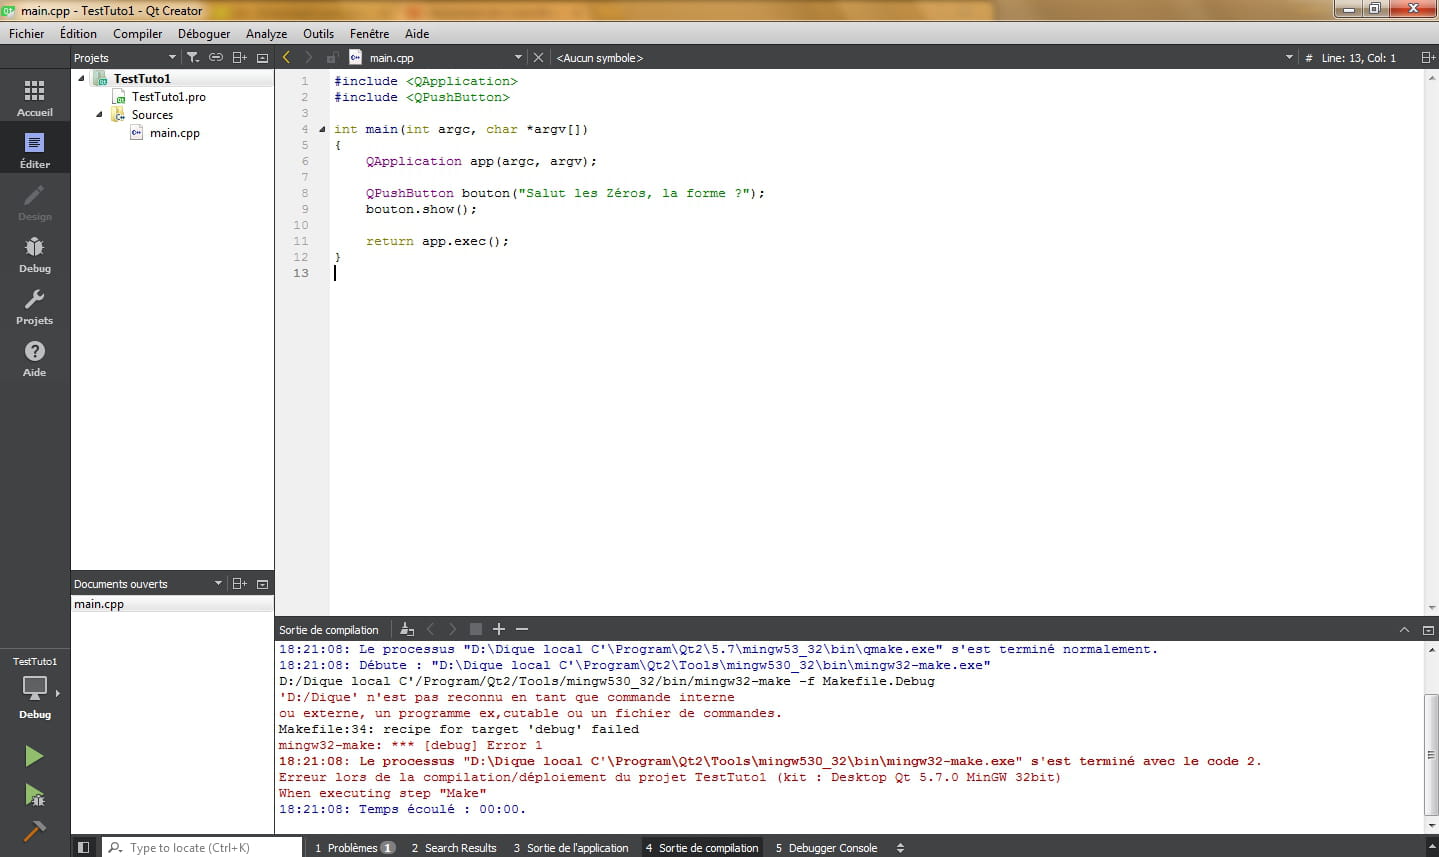Open output pane selector arrows

900,848
